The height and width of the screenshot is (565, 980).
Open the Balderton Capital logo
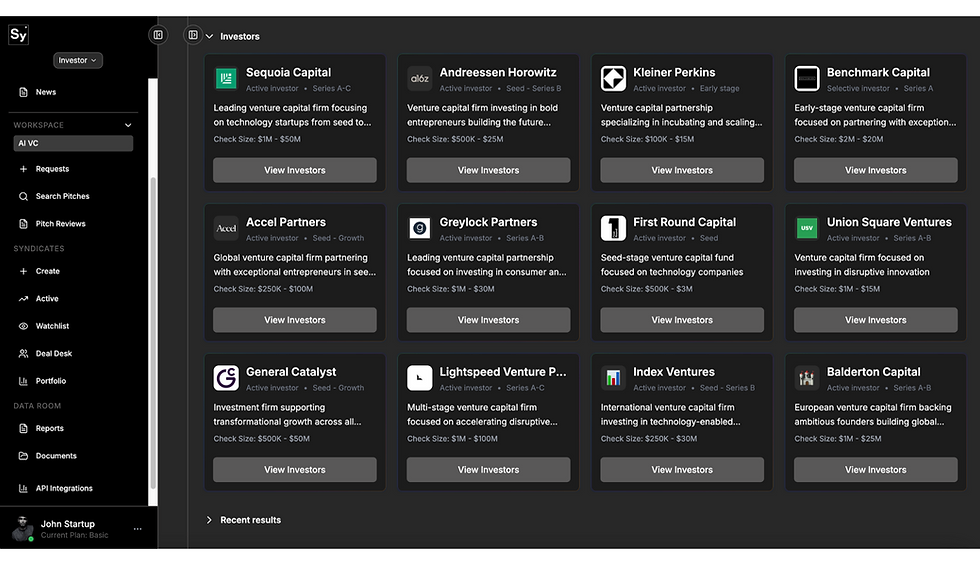coord(807,378)
